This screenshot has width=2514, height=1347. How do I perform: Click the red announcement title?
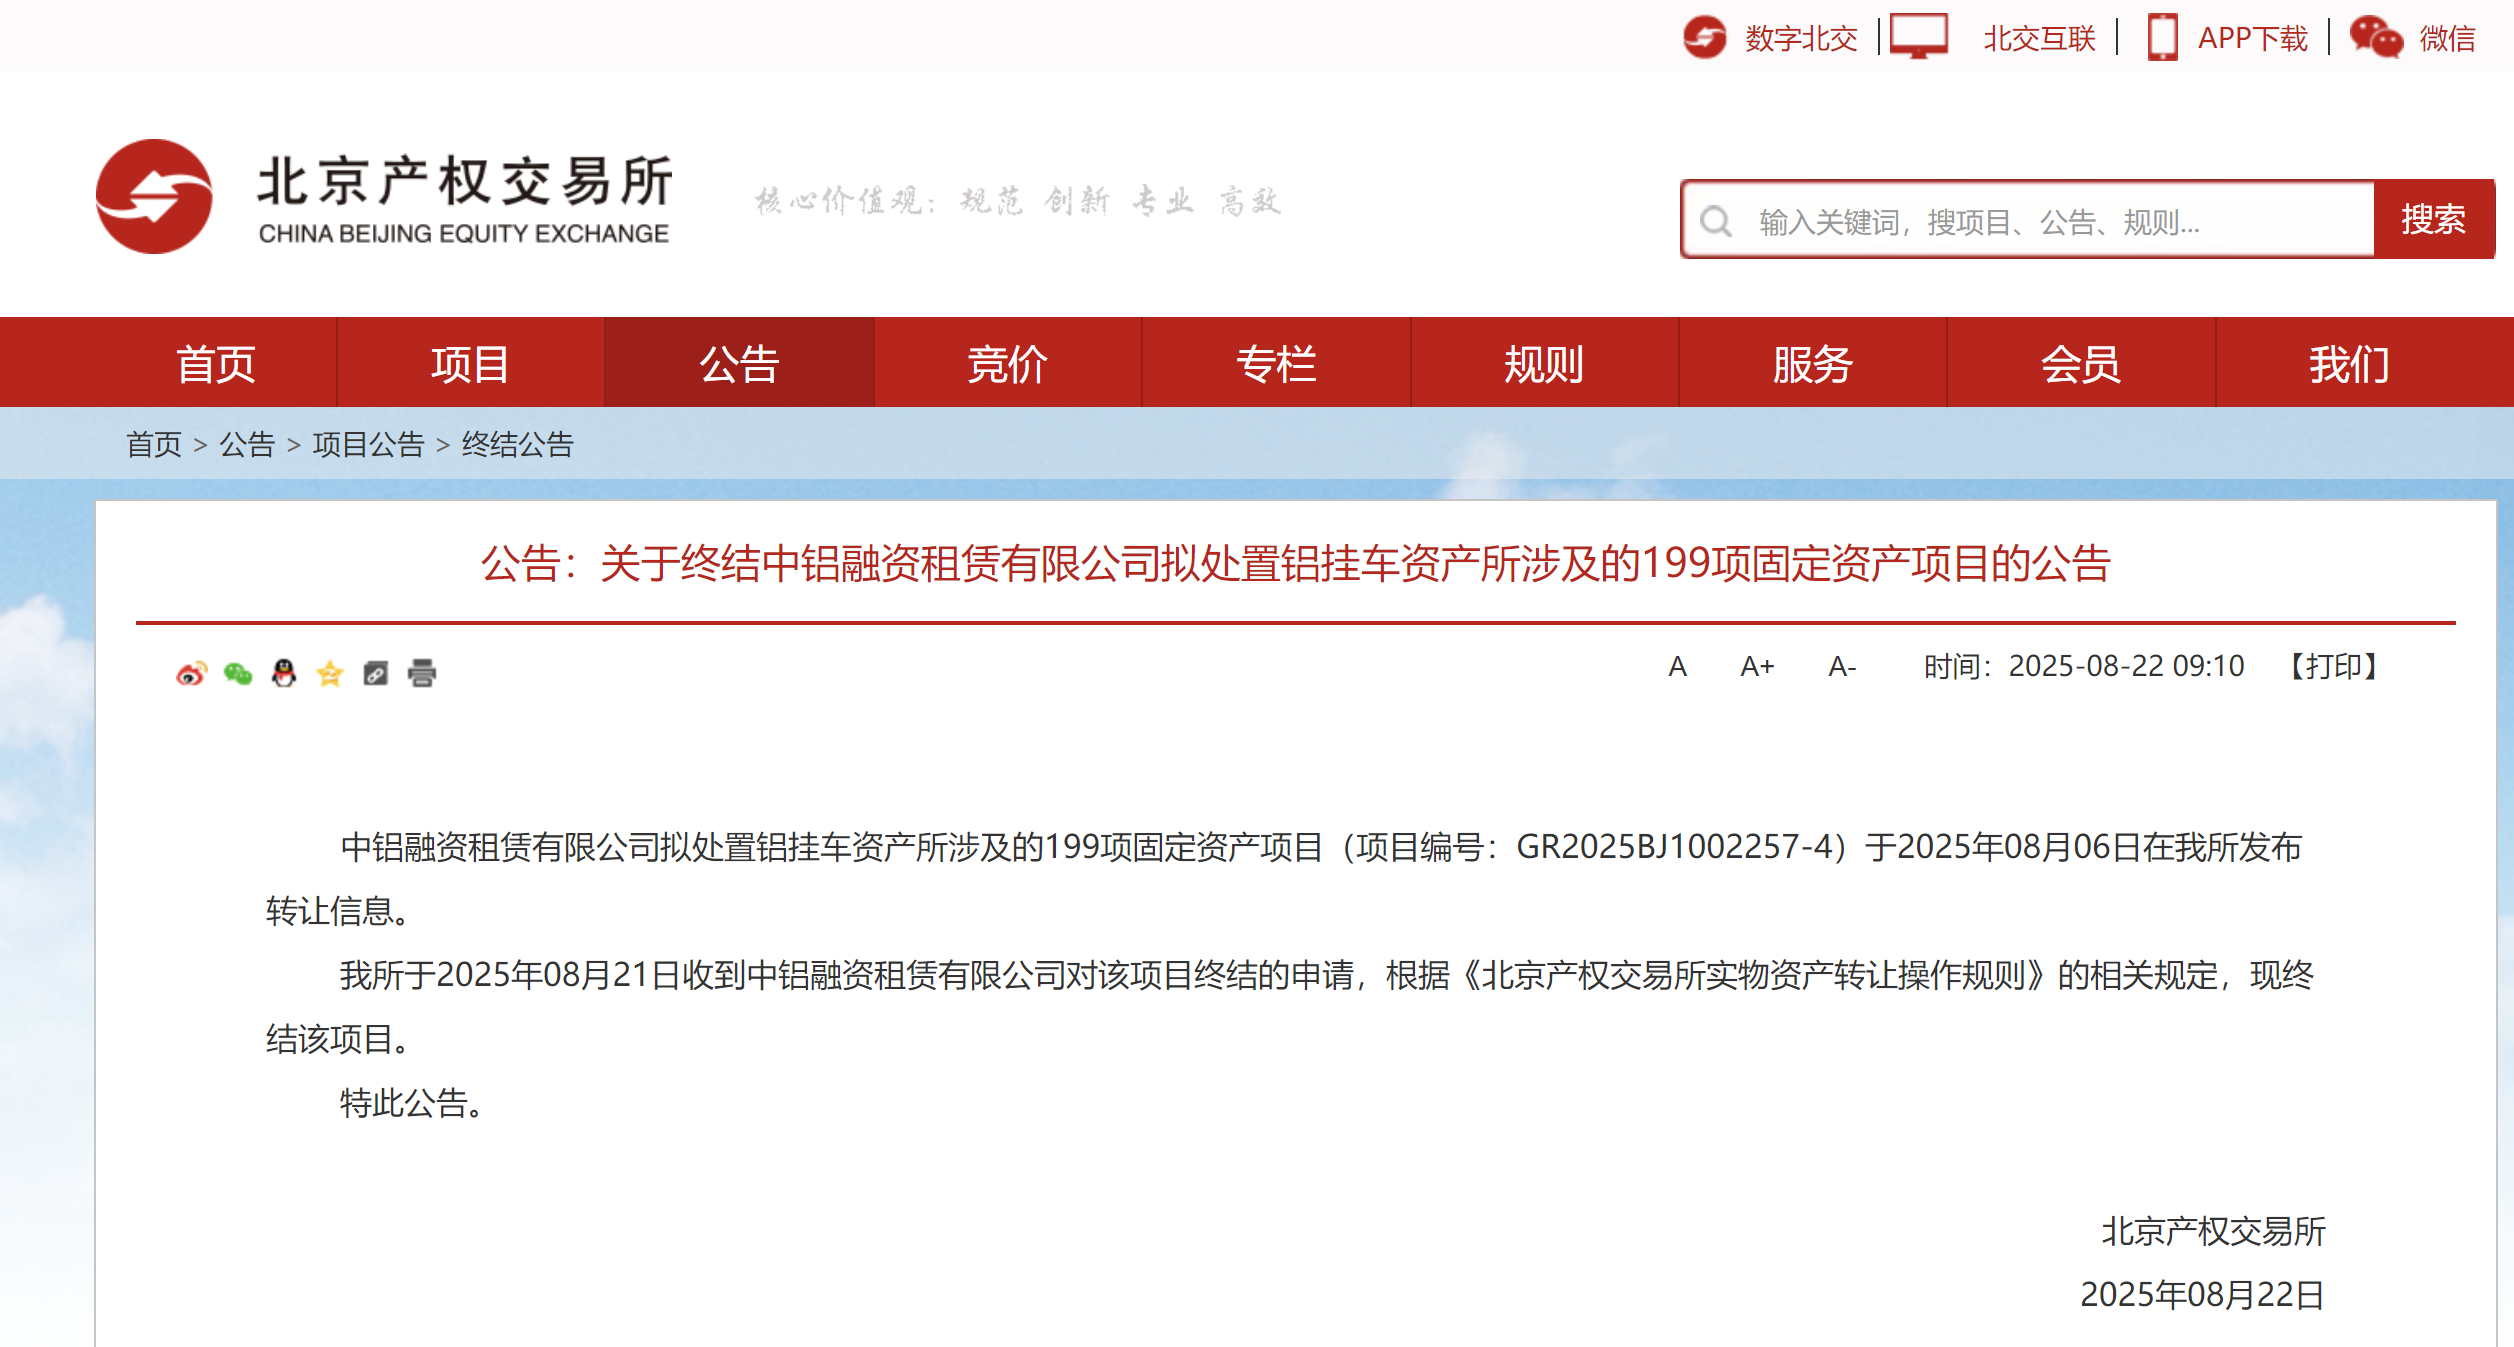tap(1296, 564)
